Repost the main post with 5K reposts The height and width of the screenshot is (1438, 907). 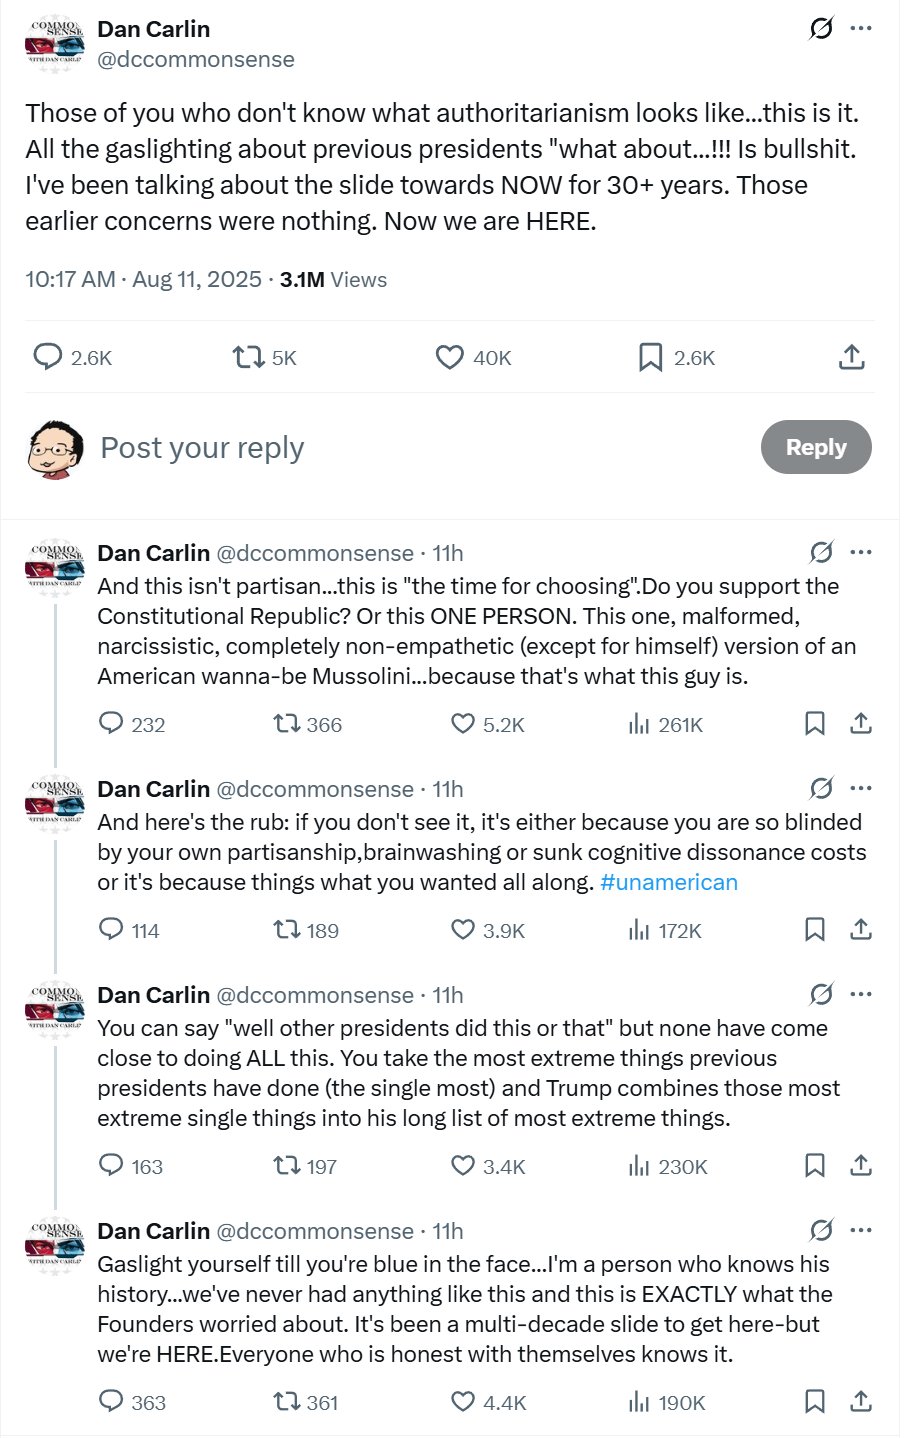tap(248, 357)
